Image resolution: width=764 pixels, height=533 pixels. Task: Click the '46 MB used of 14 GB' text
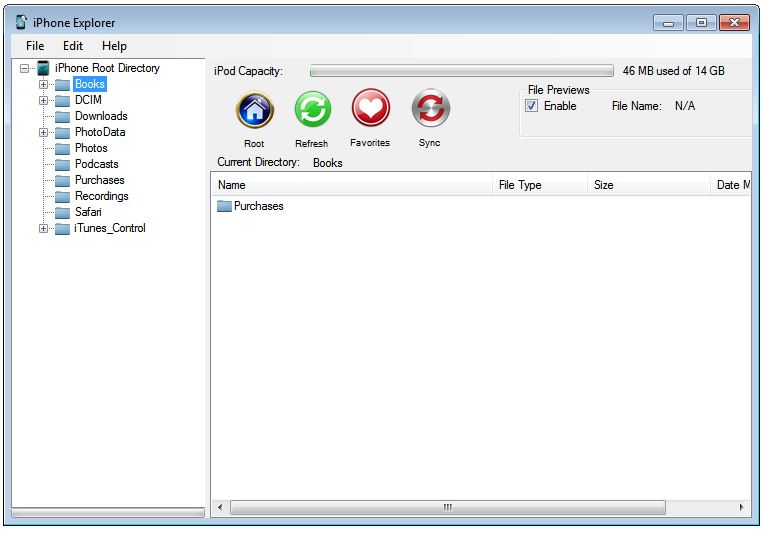pos(673,71)
